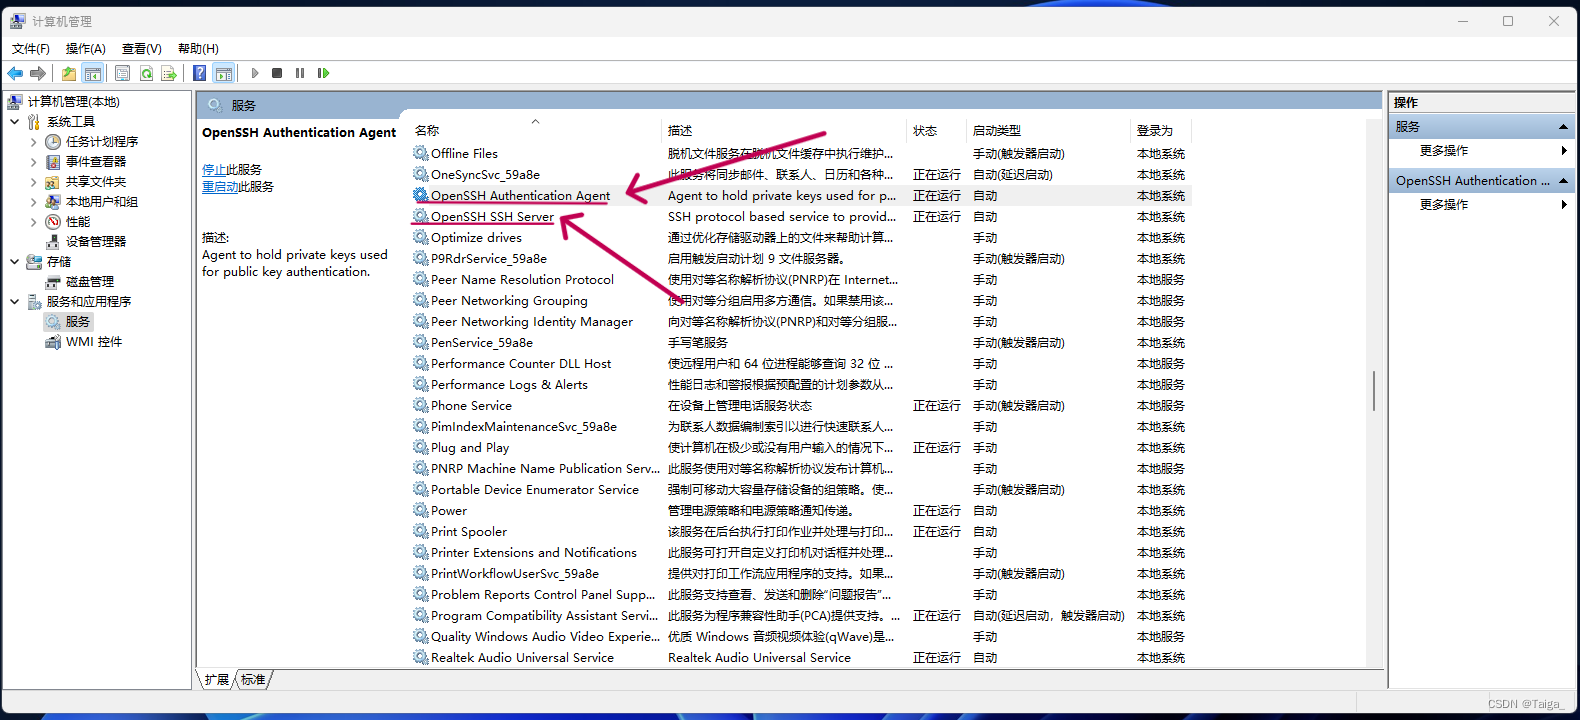Expand the 共享文件夹 node
Viewport: 1580px width, 720px height.
[34, 182]
